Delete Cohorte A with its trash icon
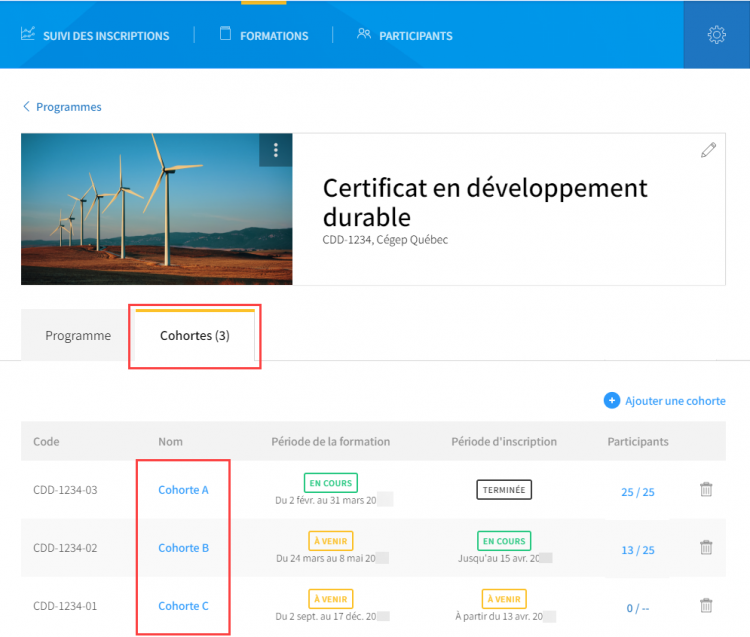The width and height of the screenshot is (750, 637). click(x=706, y=489)
